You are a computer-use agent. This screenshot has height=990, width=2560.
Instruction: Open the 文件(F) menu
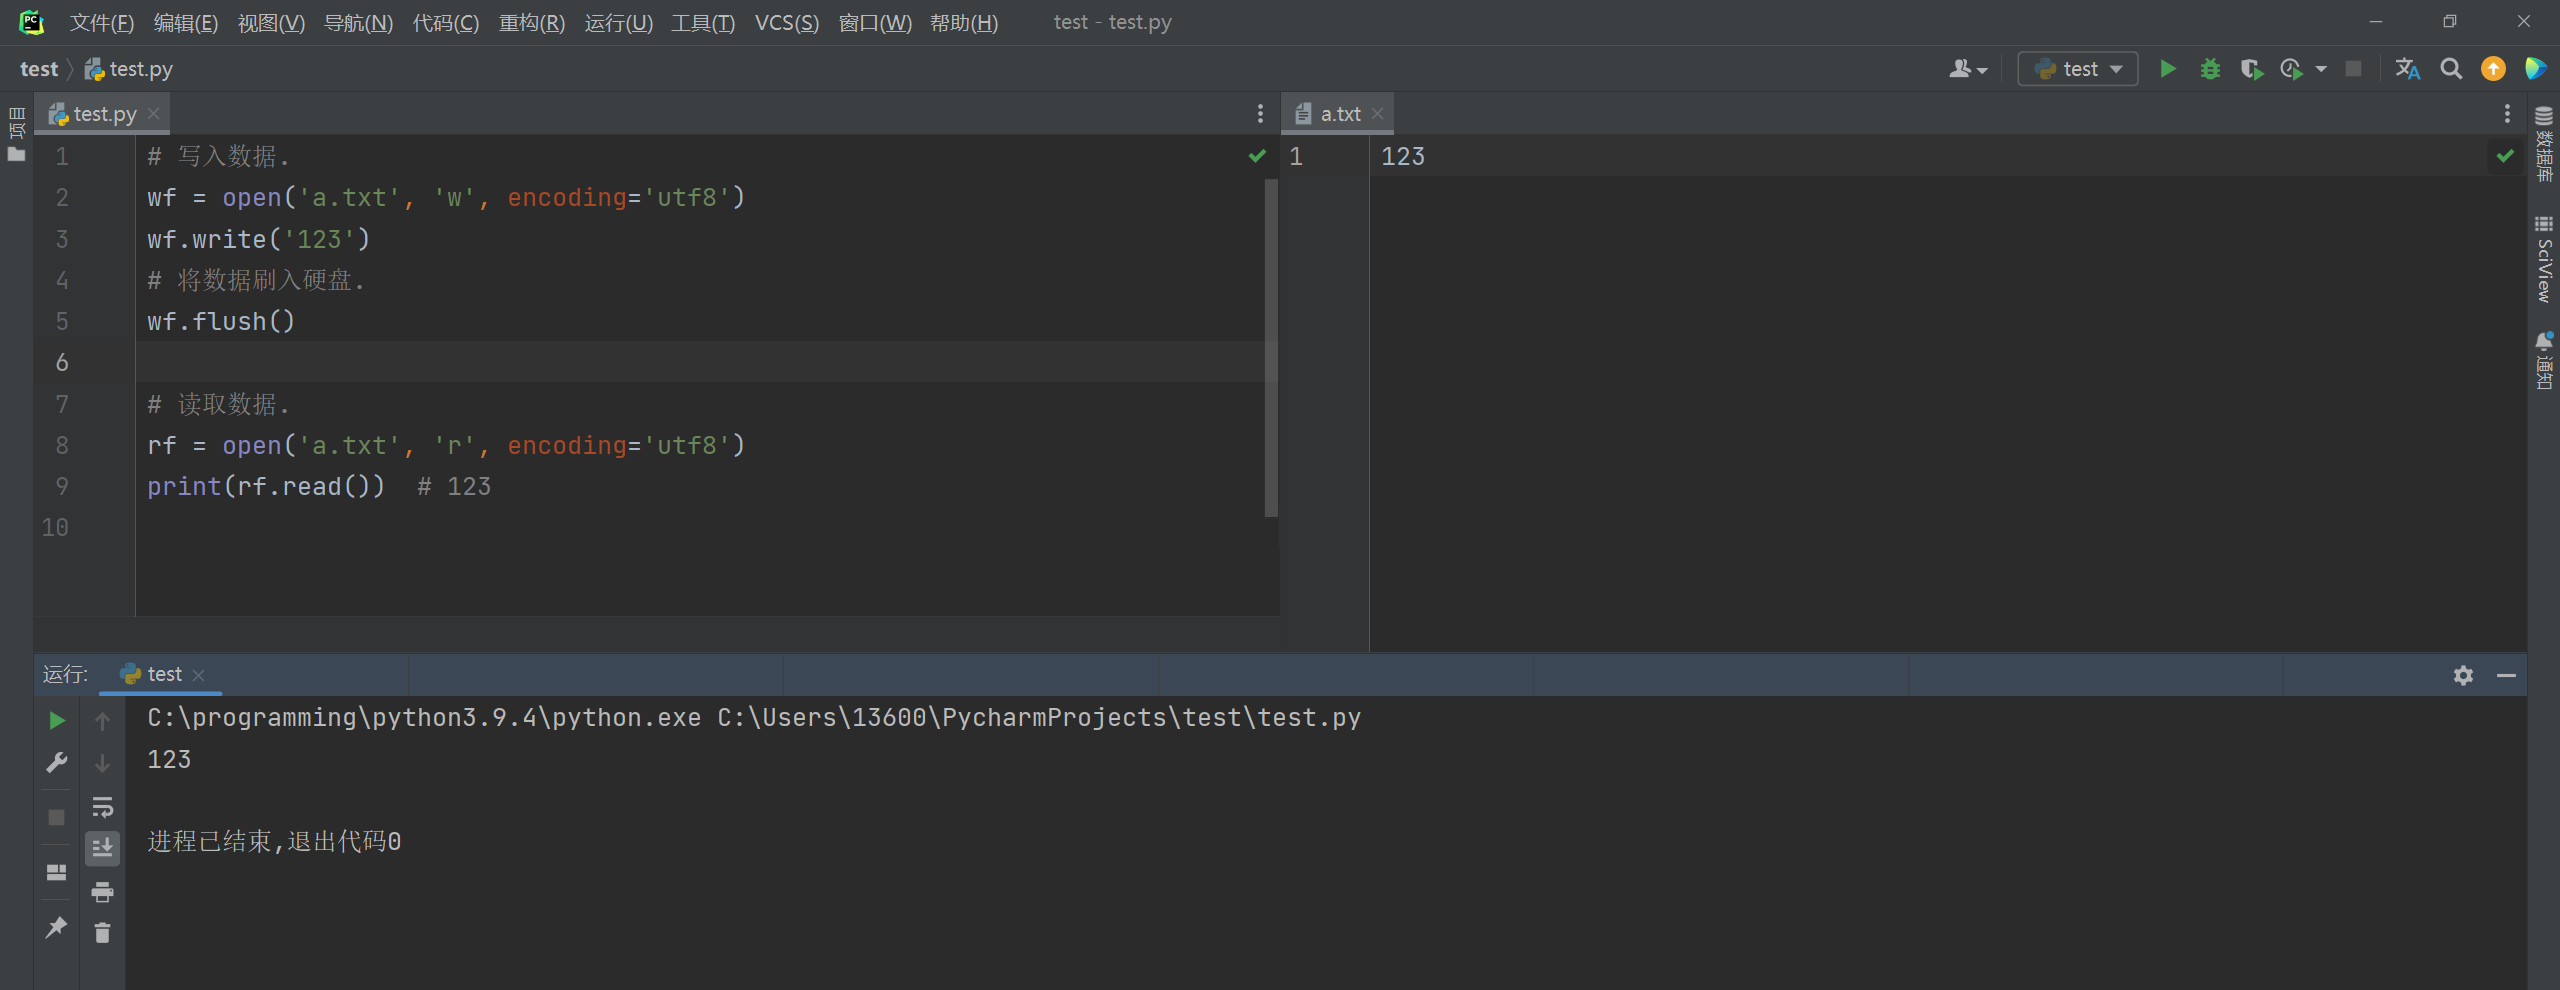(x=101, y=22)
